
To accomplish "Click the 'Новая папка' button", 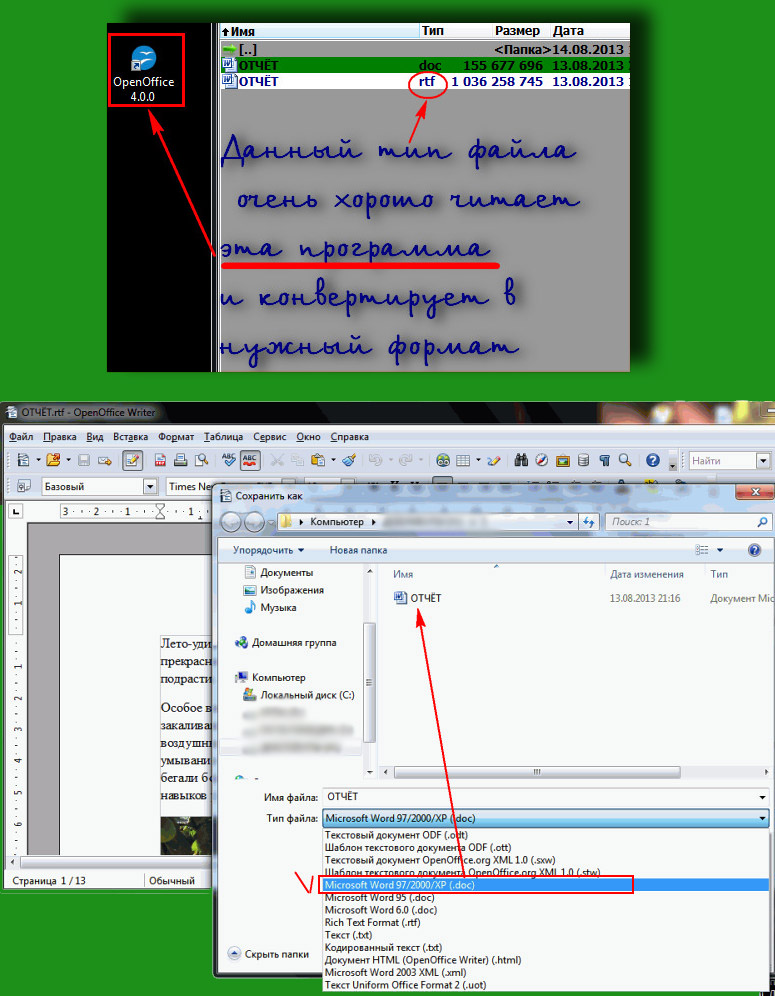I will click(358, 549).
